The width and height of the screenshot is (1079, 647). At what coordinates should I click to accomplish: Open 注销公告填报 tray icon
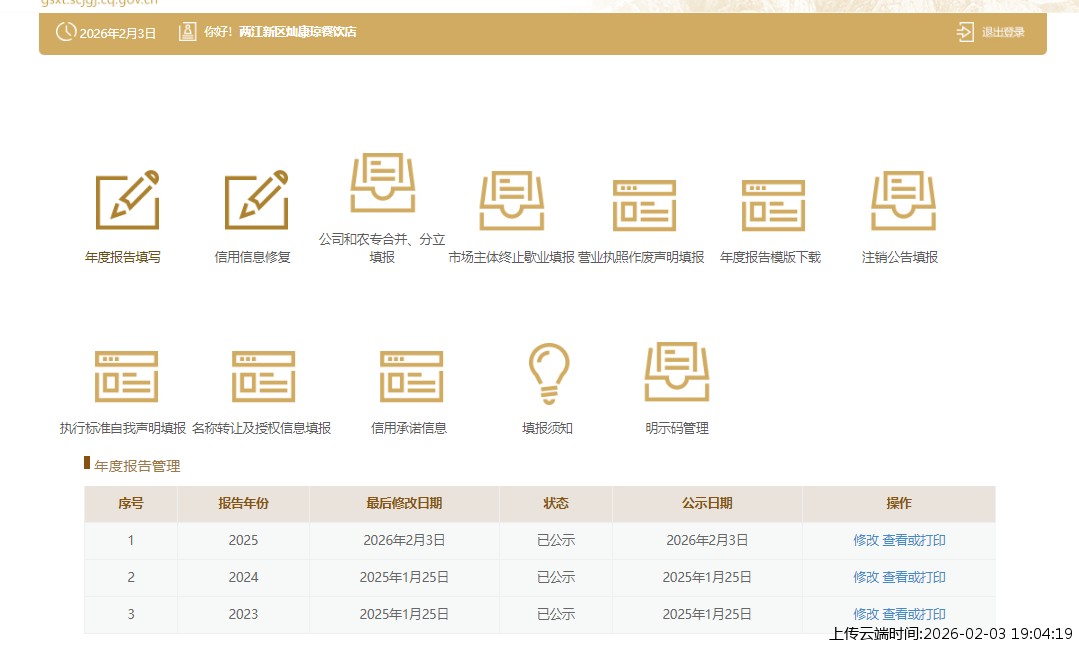click(902, 200)
